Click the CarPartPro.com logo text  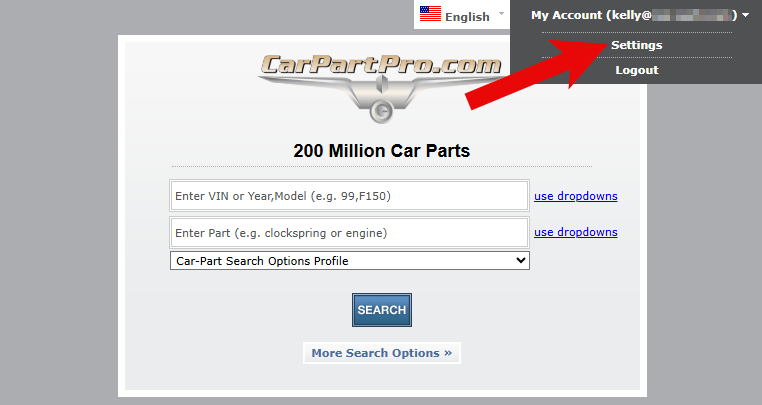[x=381, y=66]
